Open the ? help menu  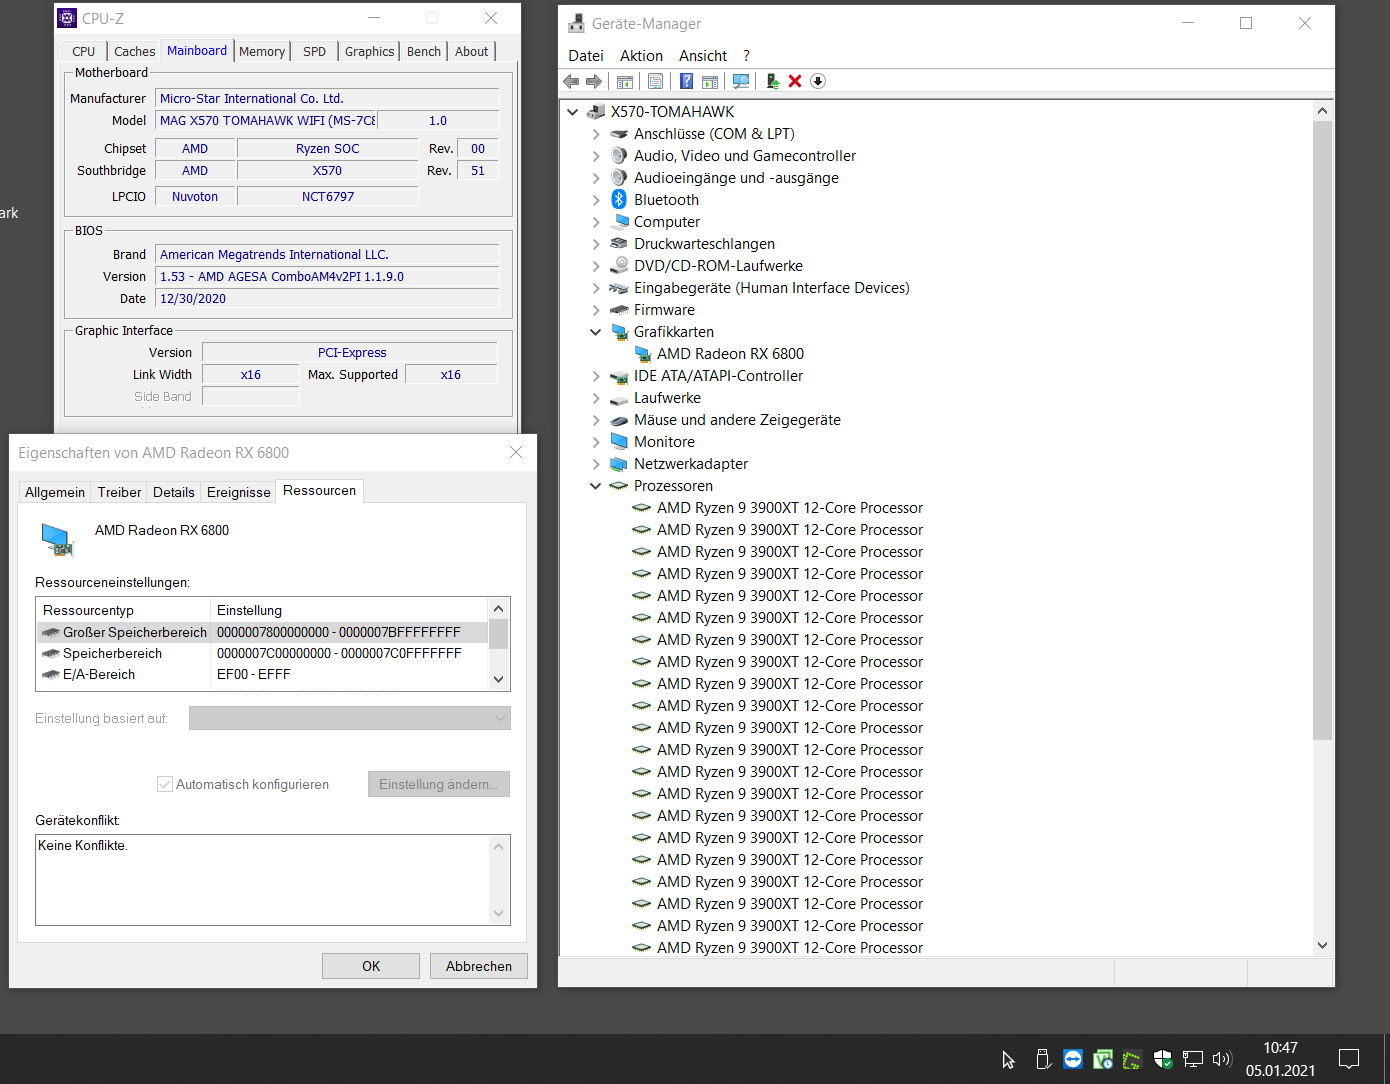[746, 56]
